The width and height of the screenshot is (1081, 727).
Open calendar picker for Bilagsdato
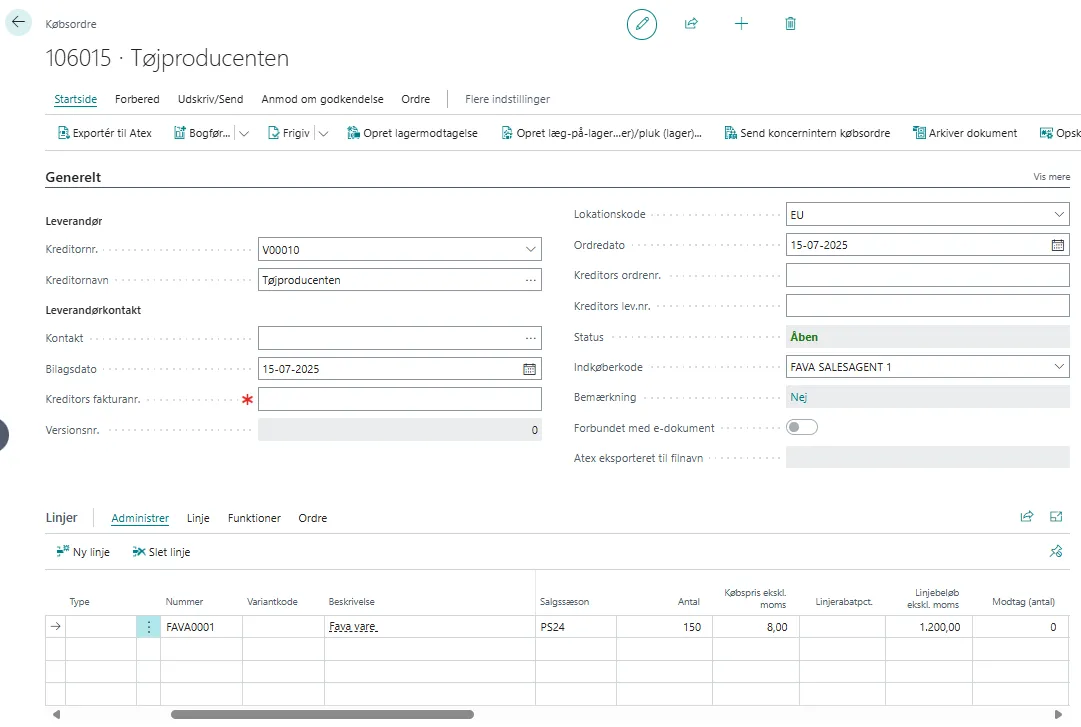(x=529, y=369)
